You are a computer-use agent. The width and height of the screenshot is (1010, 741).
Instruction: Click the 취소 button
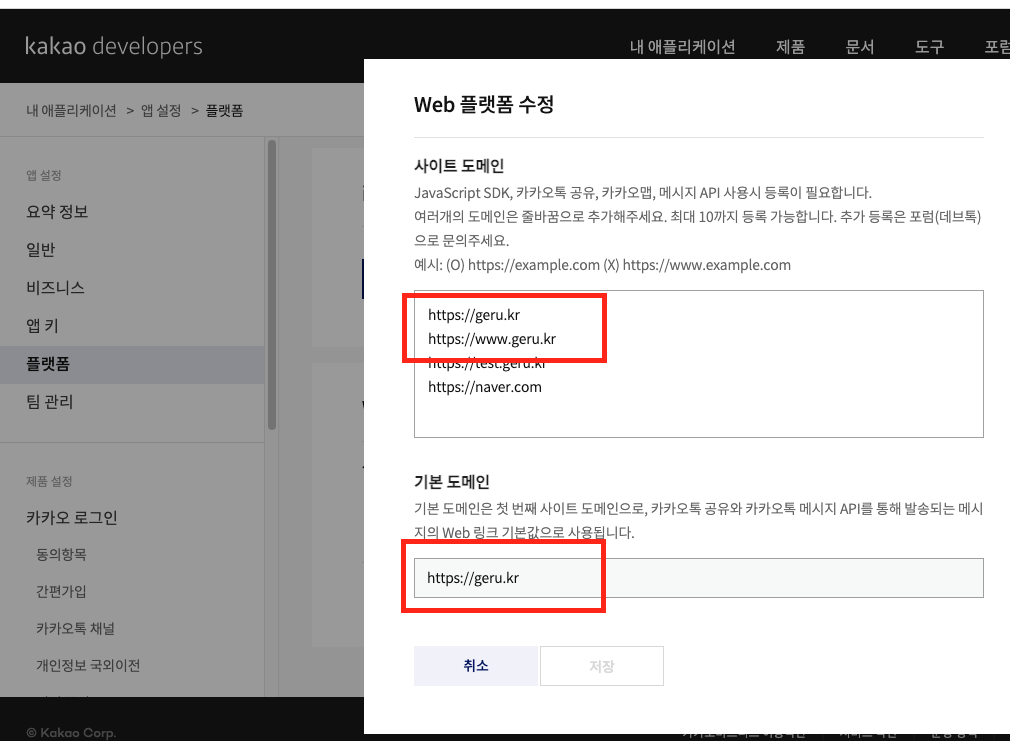click(475, 666)
